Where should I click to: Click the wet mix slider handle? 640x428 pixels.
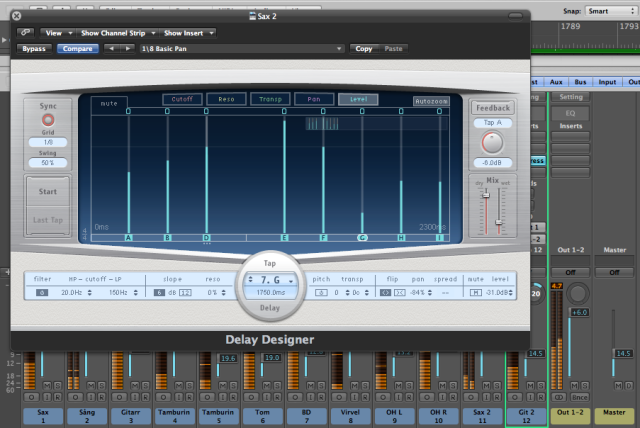tap(498, 222)
